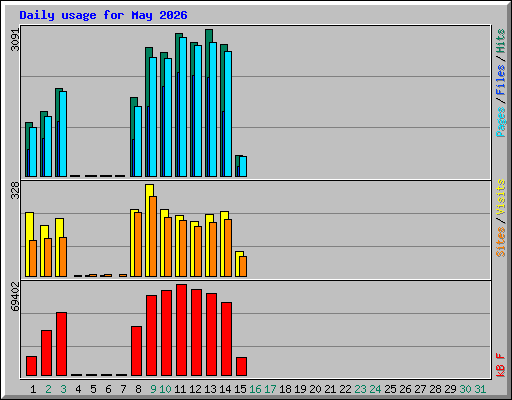Viewport: 512px width, 400px height.
Task: Select day 12 on the x-axis
Action: coord(195,389)
